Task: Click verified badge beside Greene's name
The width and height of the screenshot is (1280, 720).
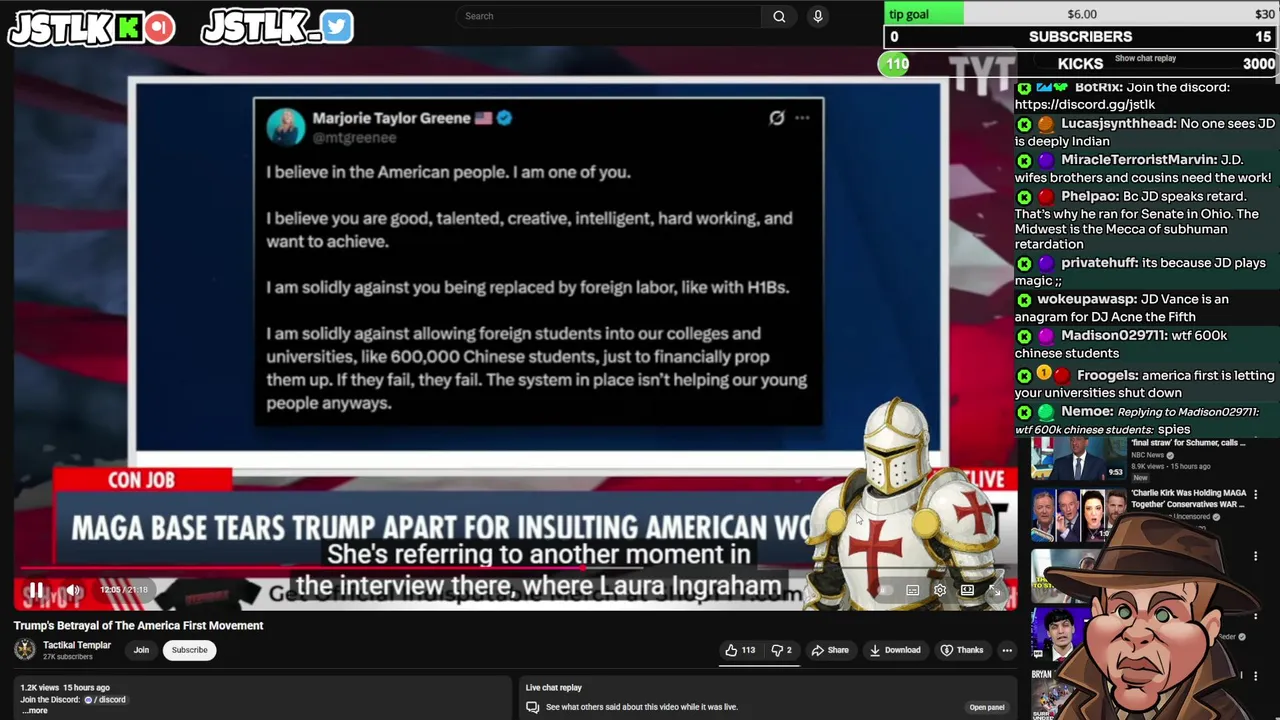Action: [x=504, y=118]
